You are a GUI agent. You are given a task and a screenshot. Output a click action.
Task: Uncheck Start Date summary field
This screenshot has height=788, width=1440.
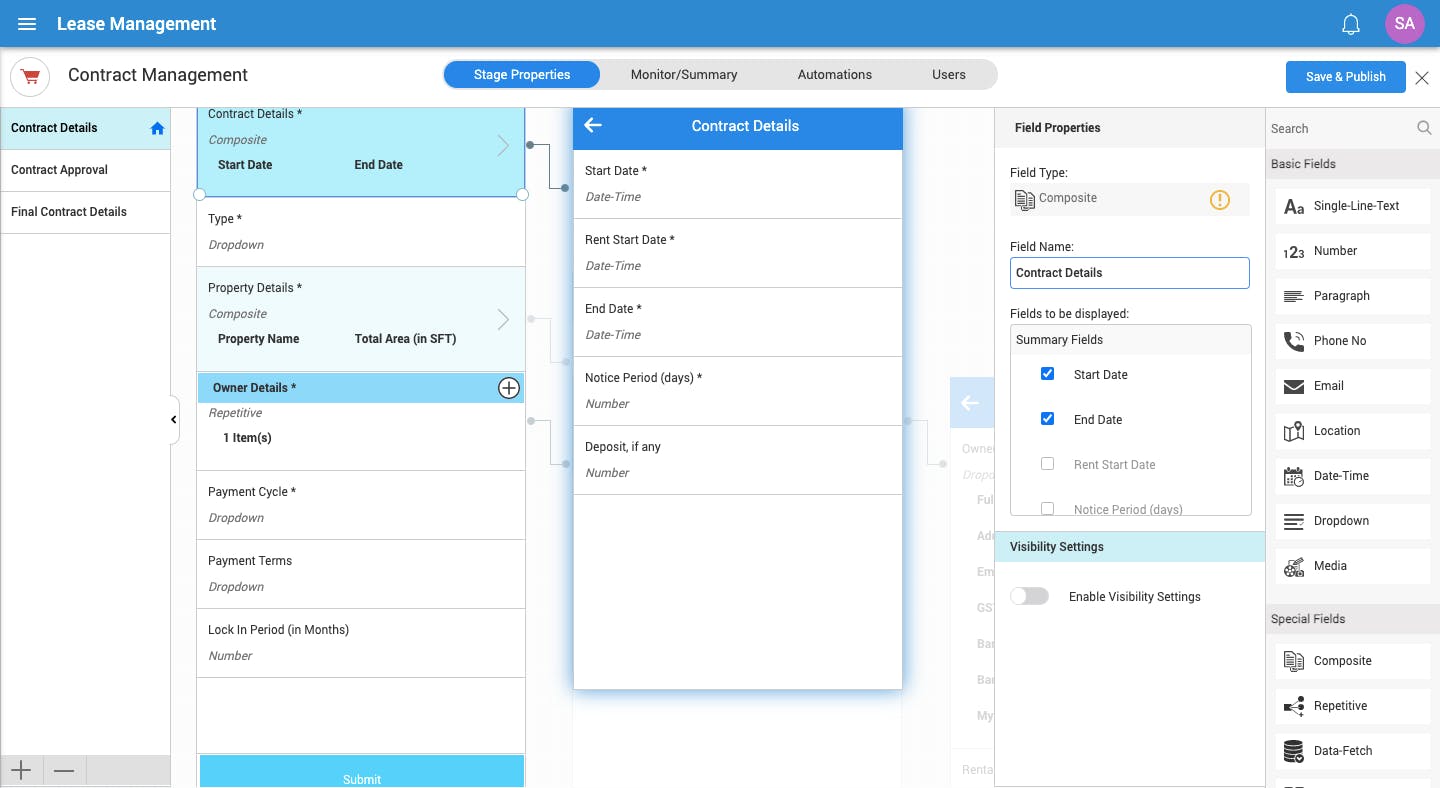(1047, 374)
